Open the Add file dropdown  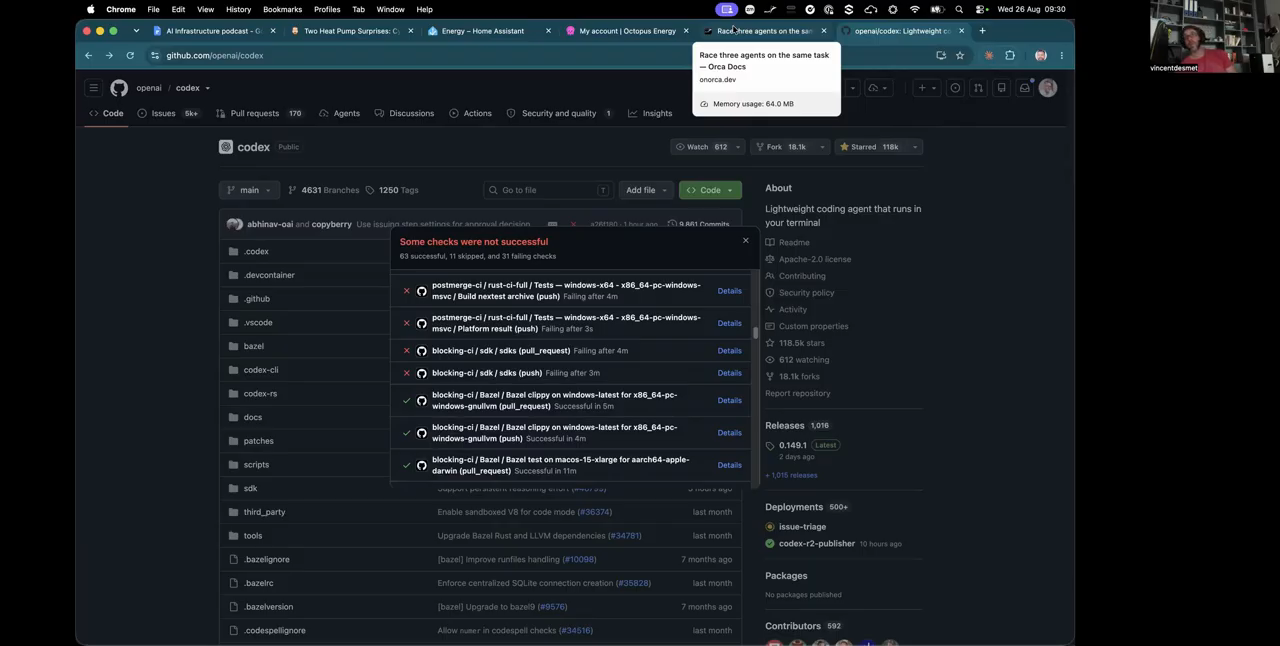646,190
